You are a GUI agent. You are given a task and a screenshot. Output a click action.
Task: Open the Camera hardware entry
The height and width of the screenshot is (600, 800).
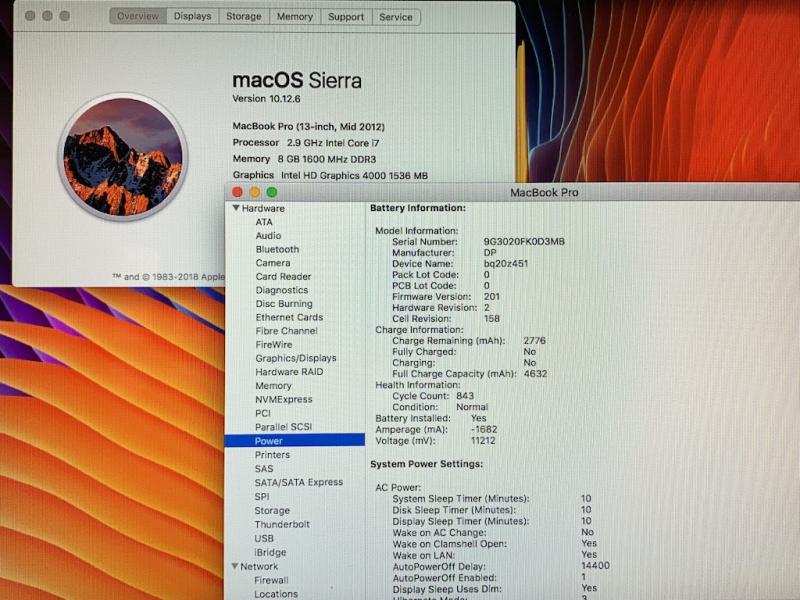point(272,263)
